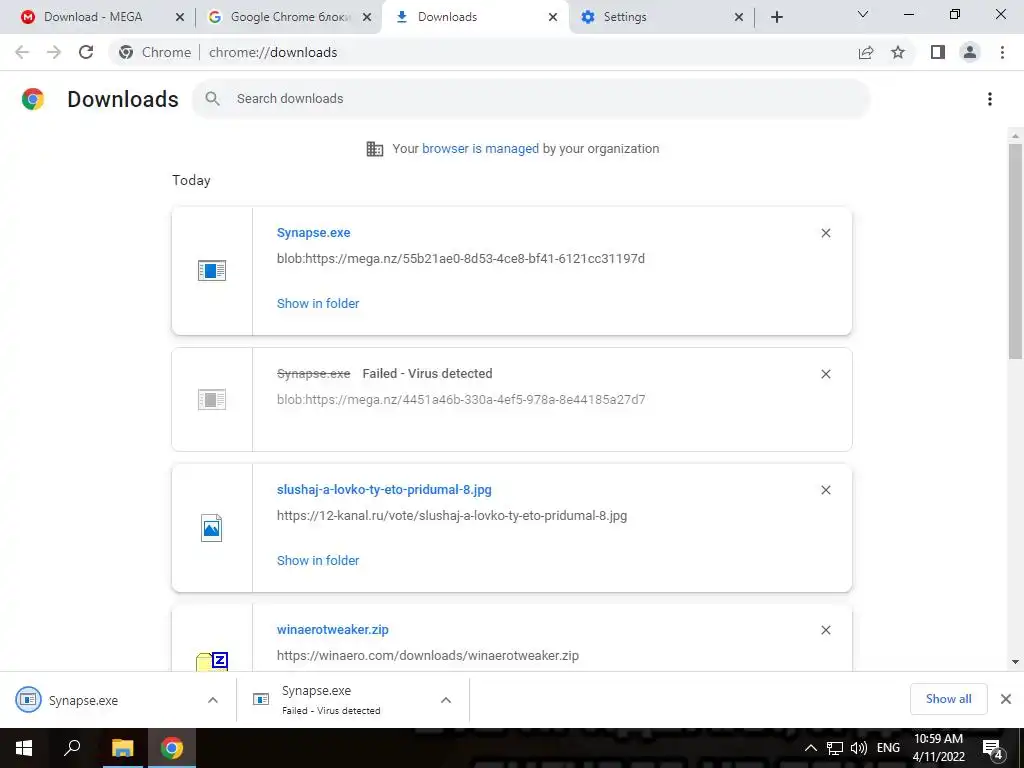Viewport: 1024px width, 768px height.
Task: Open the first Synapse.exe download link
Action: 313,232
